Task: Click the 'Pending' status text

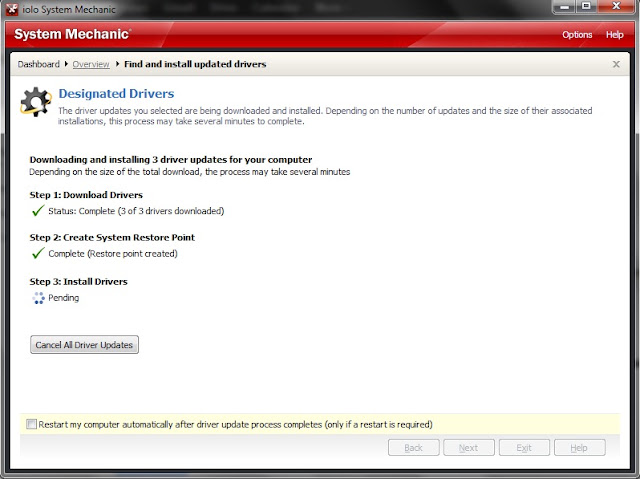Action: click(x=64, y=298)
